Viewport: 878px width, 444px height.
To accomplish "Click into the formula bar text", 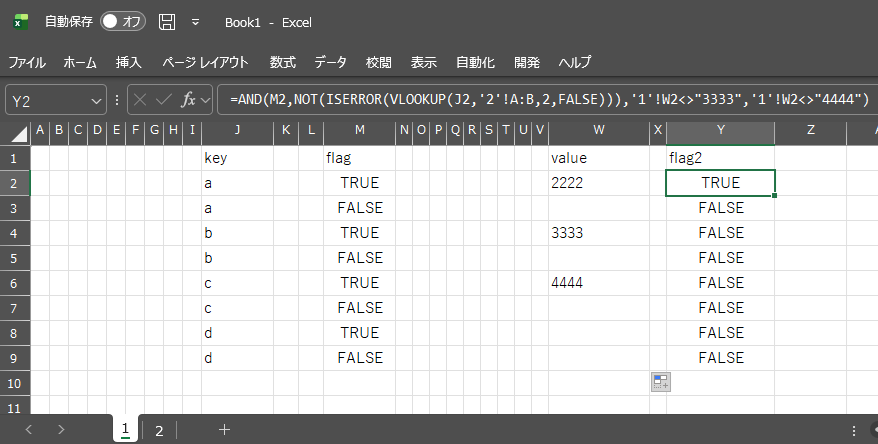I will 549,100.
